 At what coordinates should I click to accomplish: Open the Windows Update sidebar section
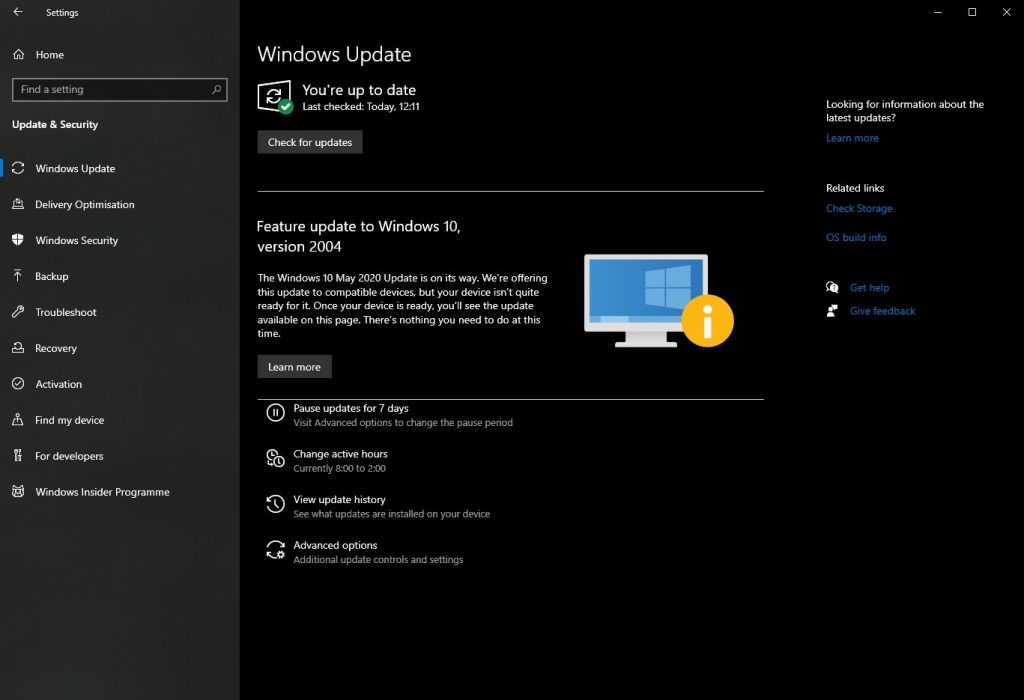click(x=120, y=168)
